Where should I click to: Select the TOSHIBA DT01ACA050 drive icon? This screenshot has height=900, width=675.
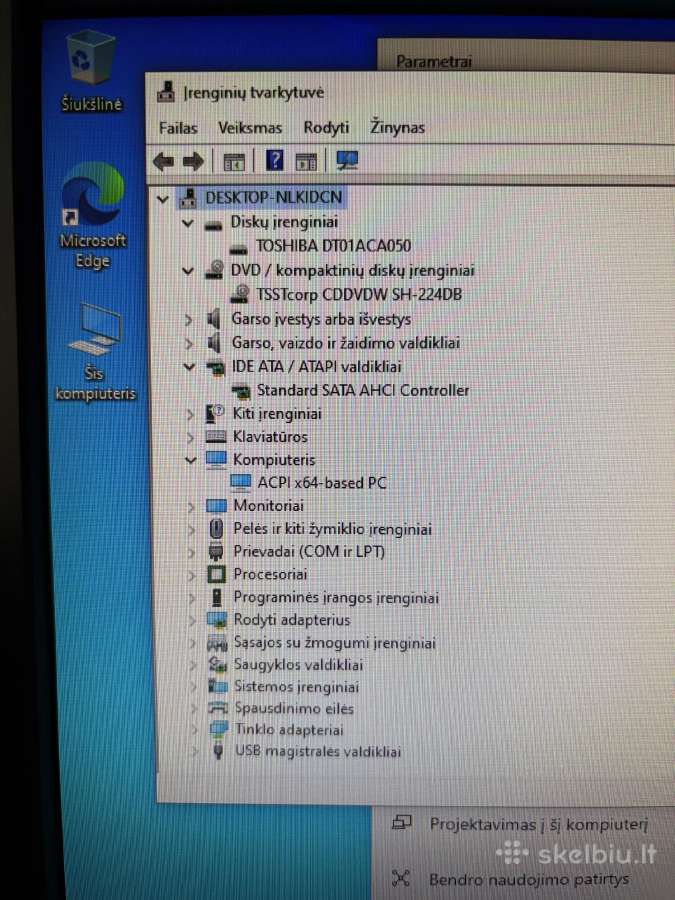238,249
